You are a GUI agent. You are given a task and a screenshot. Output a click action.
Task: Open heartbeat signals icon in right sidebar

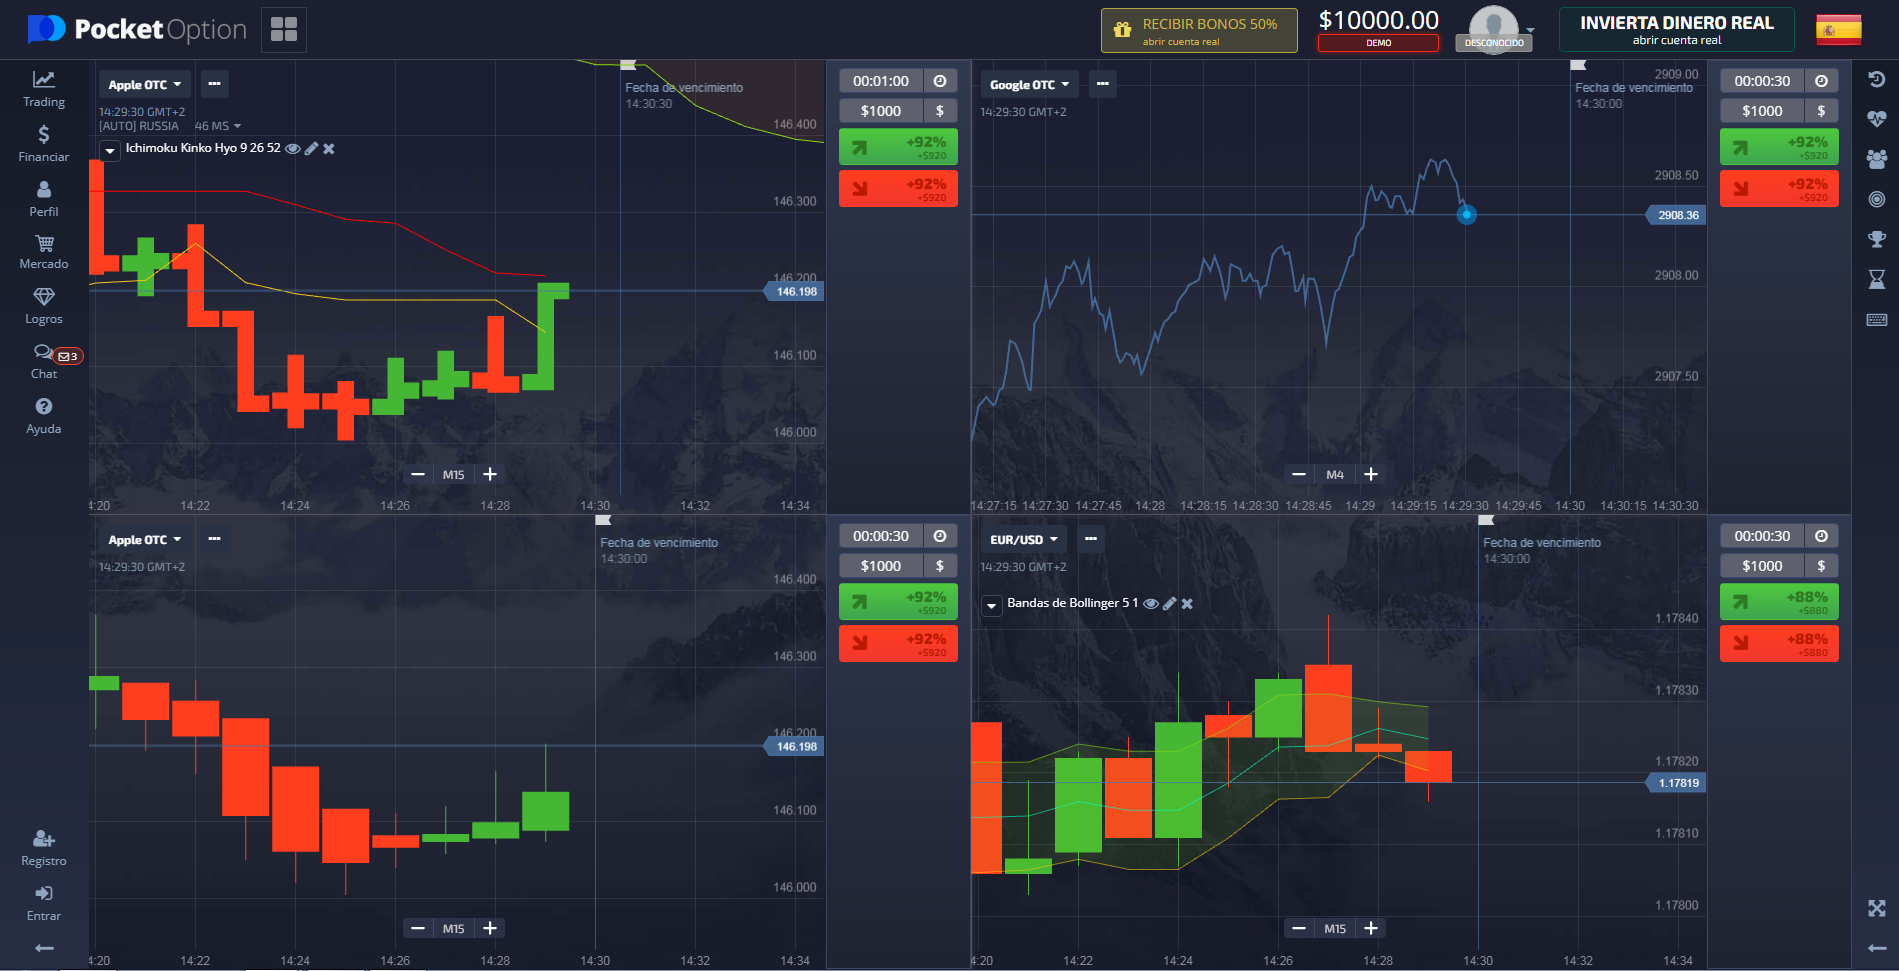1877,119
